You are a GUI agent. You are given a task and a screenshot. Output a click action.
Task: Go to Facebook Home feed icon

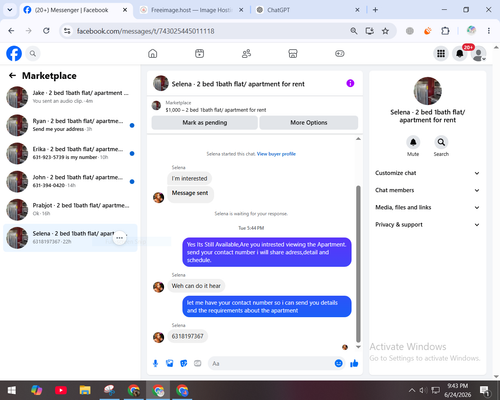tap(153, 53)
